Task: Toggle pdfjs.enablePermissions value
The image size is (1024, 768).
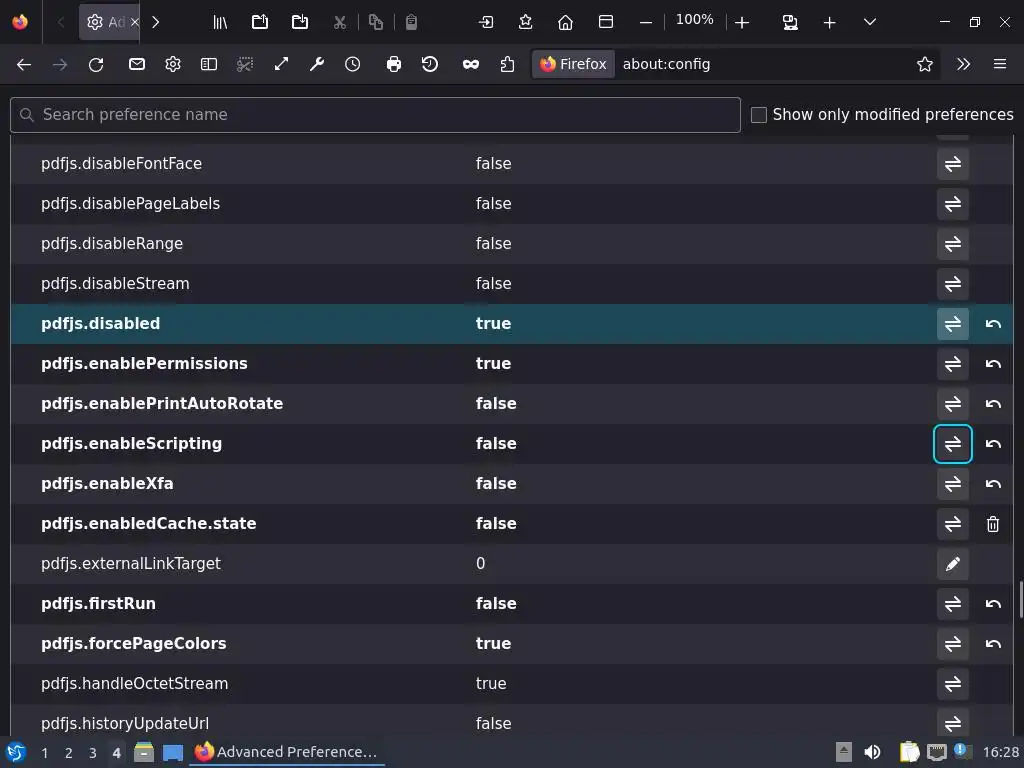Action: click(953, 364)
